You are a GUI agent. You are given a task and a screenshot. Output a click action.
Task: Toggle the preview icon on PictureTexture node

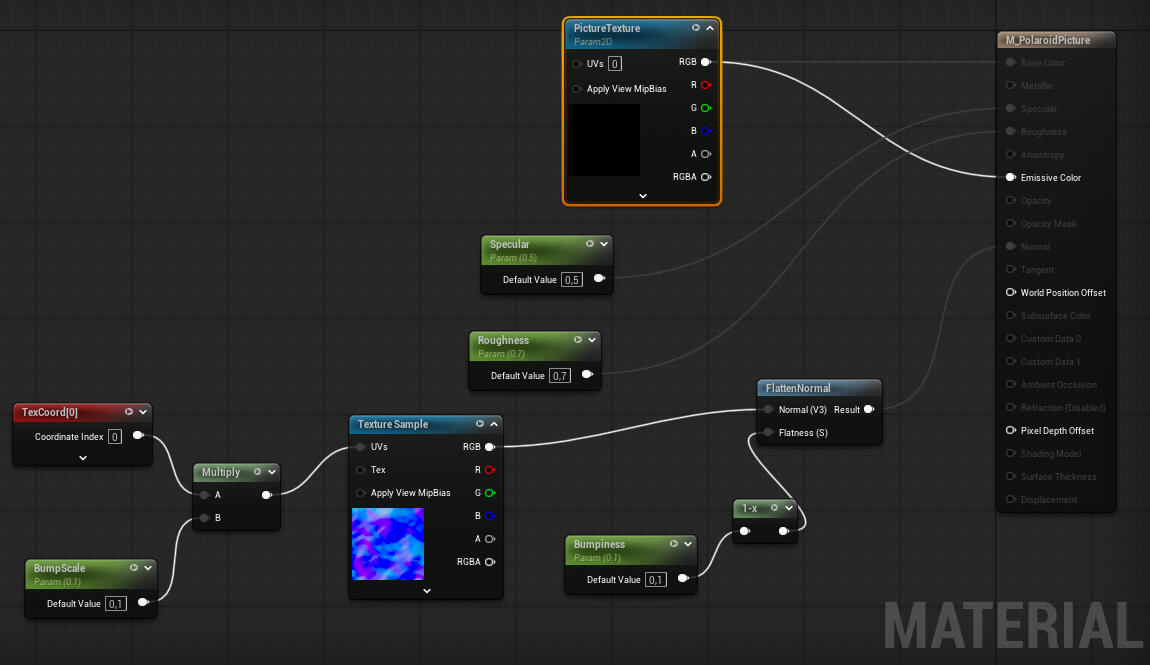click(696, 28)
